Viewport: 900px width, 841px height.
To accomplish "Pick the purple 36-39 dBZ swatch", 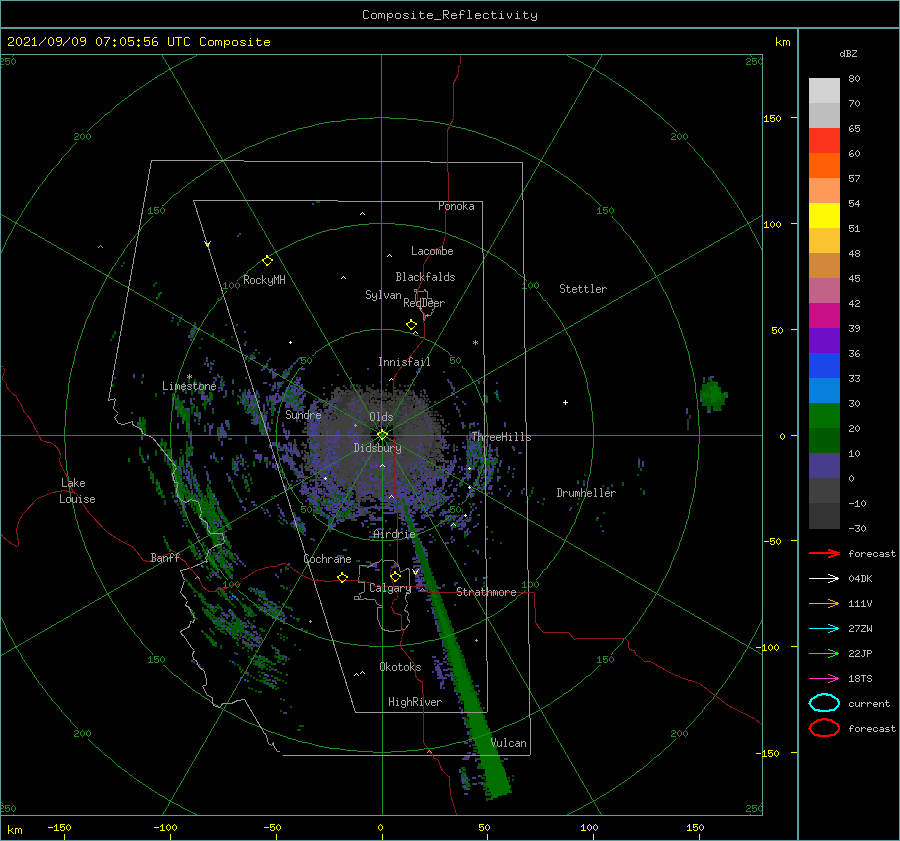I will click(x=824, y=341).
